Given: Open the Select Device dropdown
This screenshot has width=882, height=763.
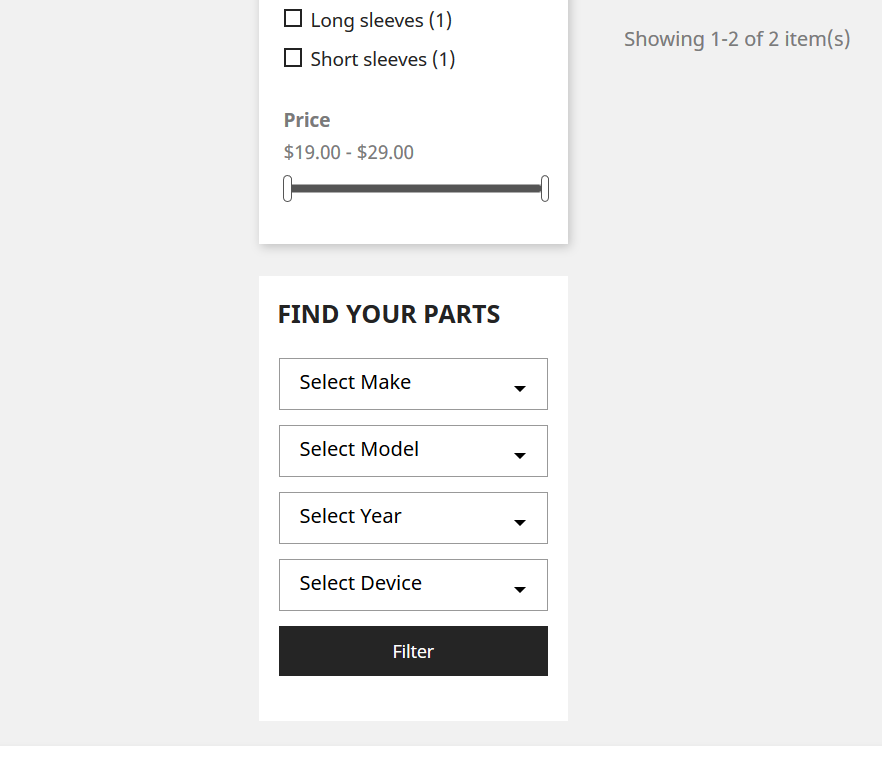Looking at the screenshot, I should pyautogui.click(x=413, y=585).
